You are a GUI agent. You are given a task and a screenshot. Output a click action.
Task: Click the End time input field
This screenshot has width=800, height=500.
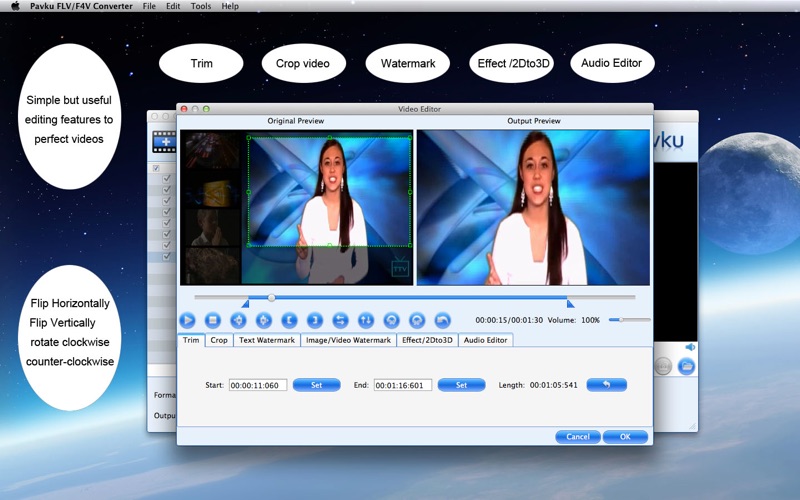(403, 385)
